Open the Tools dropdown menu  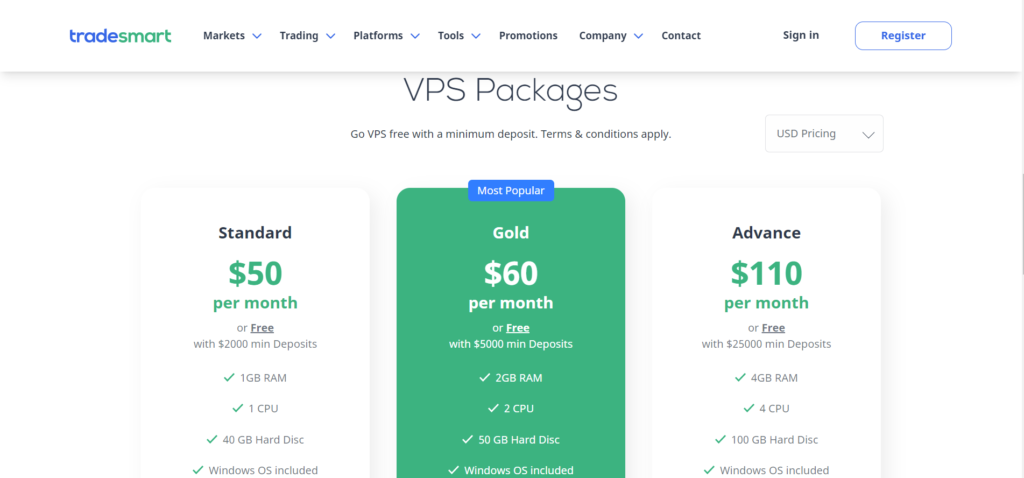pyautogui.click(x=458, y=36)
